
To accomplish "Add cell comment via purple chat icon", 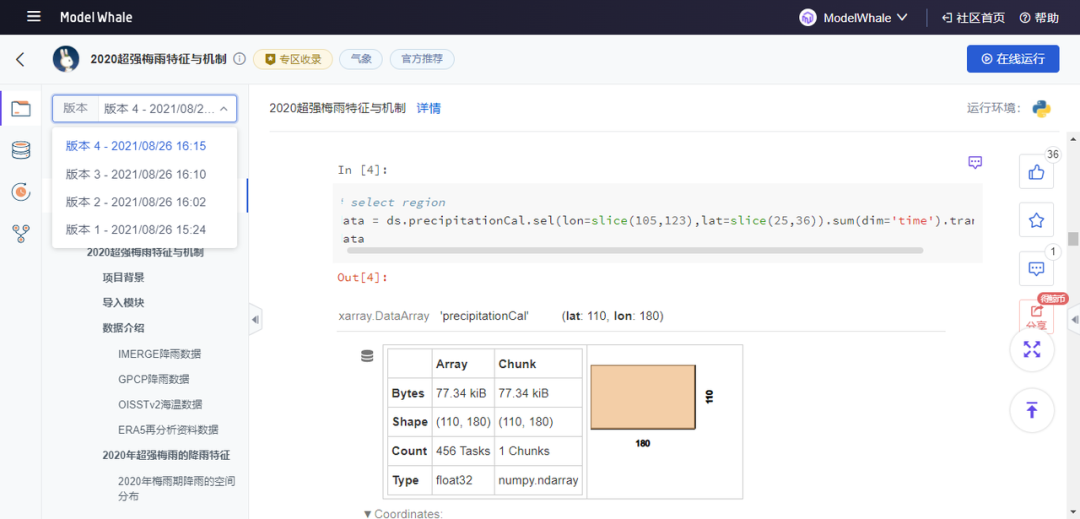I will coord(975,162).
